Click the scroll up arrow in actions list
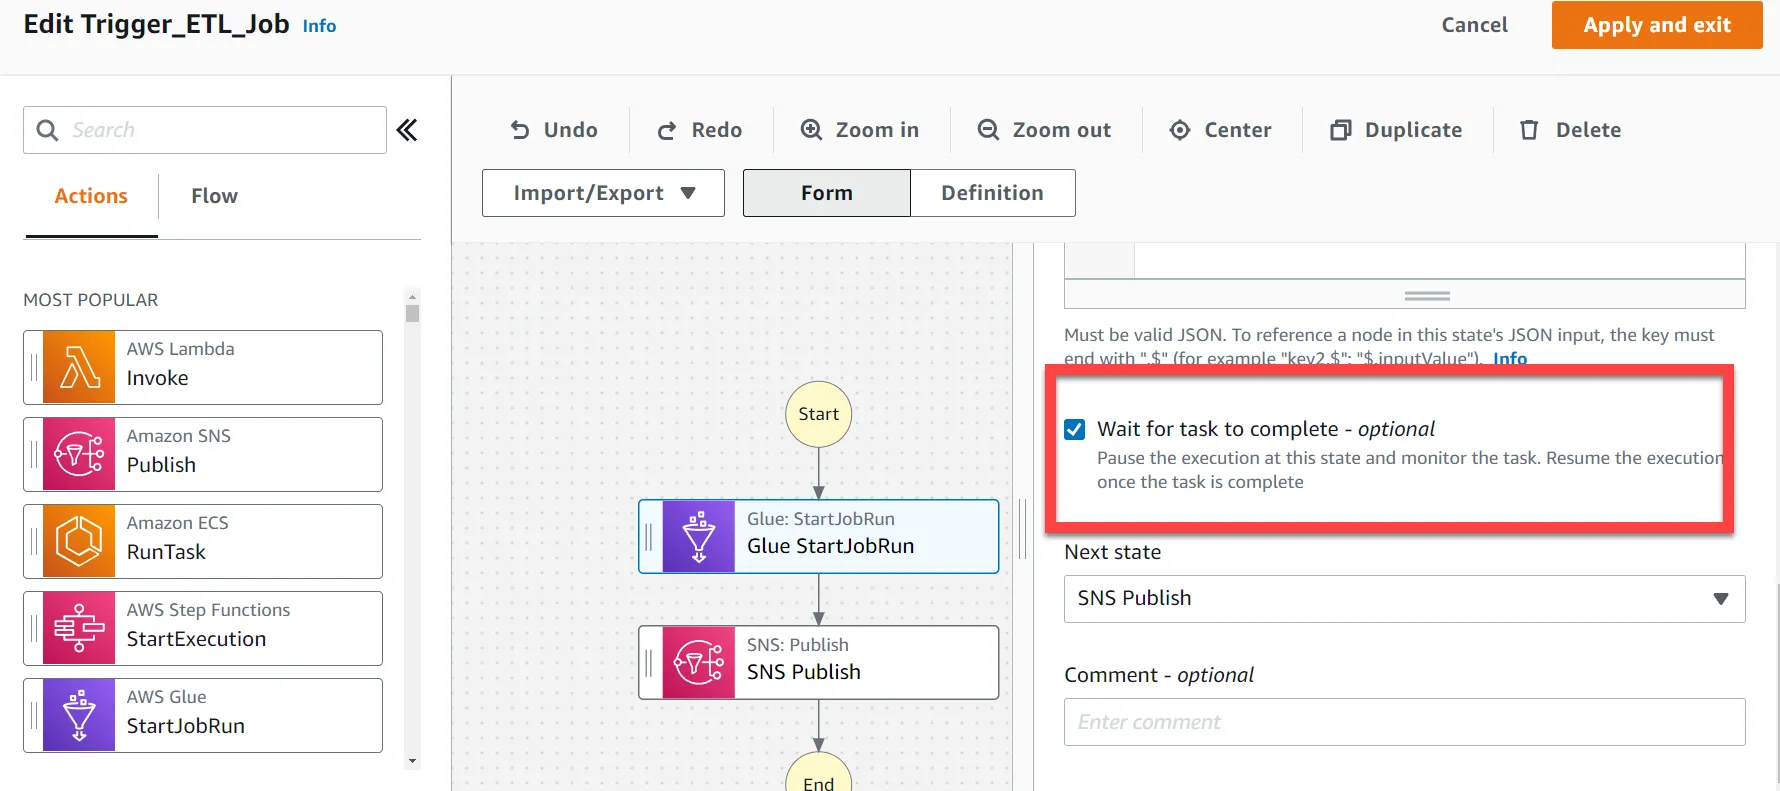 [412, 296]
